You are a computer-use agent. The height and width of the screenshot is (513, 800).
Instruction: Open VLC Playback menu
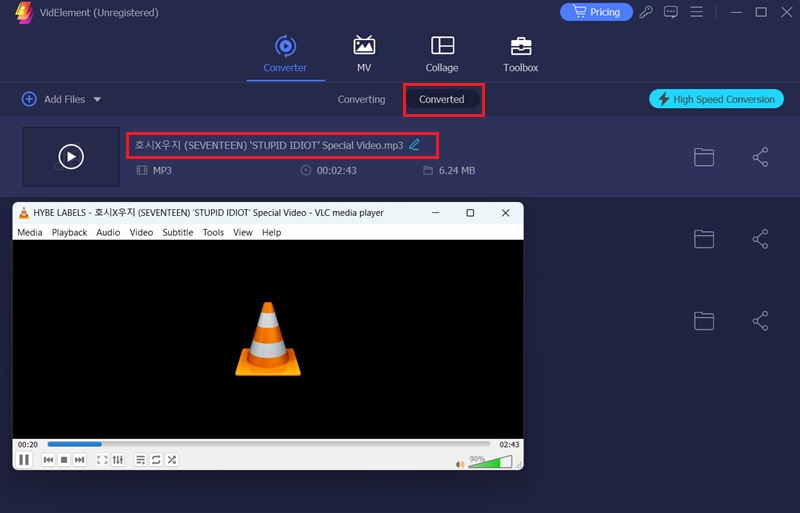69,232
